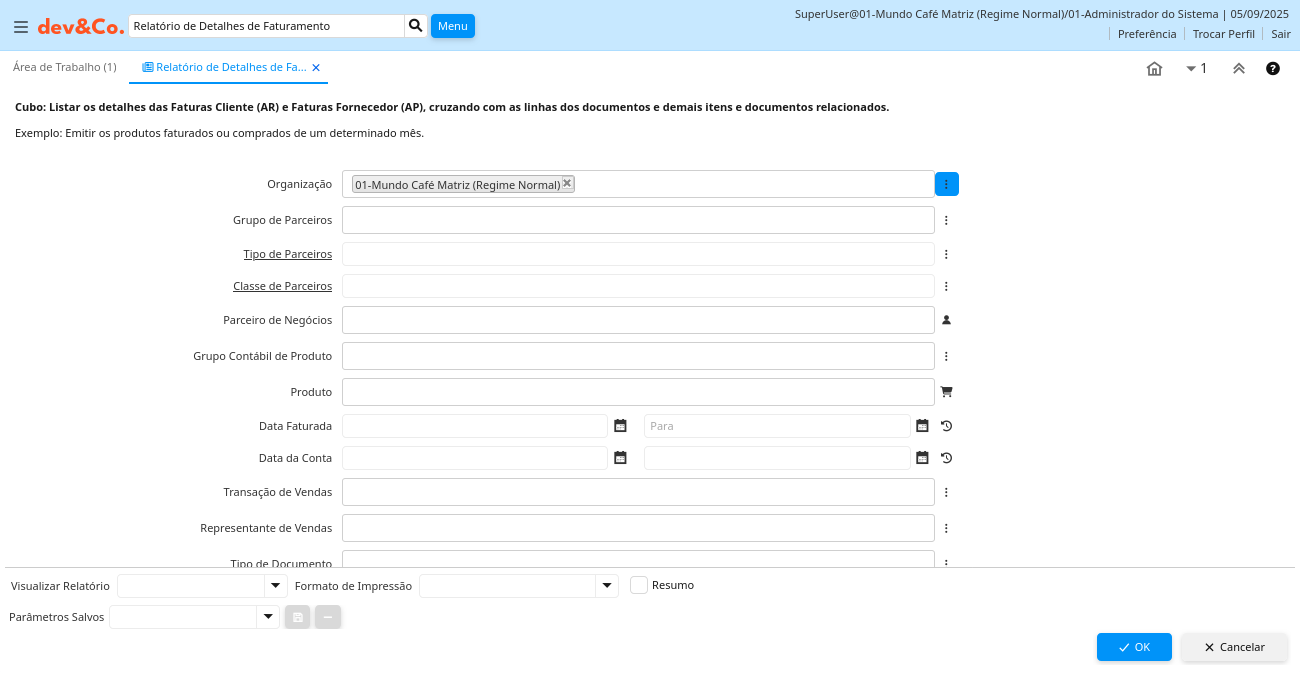Viewport: 1300px width, 674px height.
Task: Open Data Faturada start calendar picker
Action: (x=620, y=426)
